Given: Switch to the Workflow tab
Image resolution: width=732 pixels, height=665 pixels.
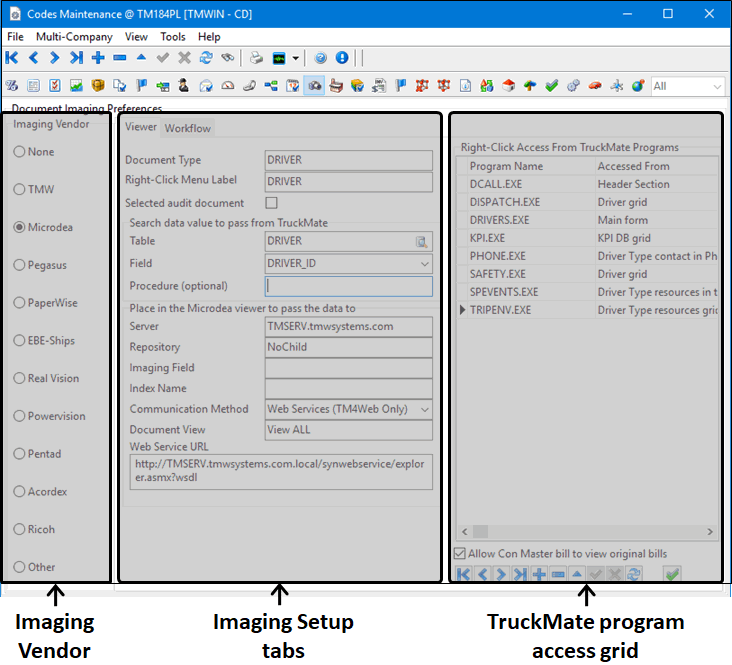Looking at the screenshot, I should [x=188, y=128].
